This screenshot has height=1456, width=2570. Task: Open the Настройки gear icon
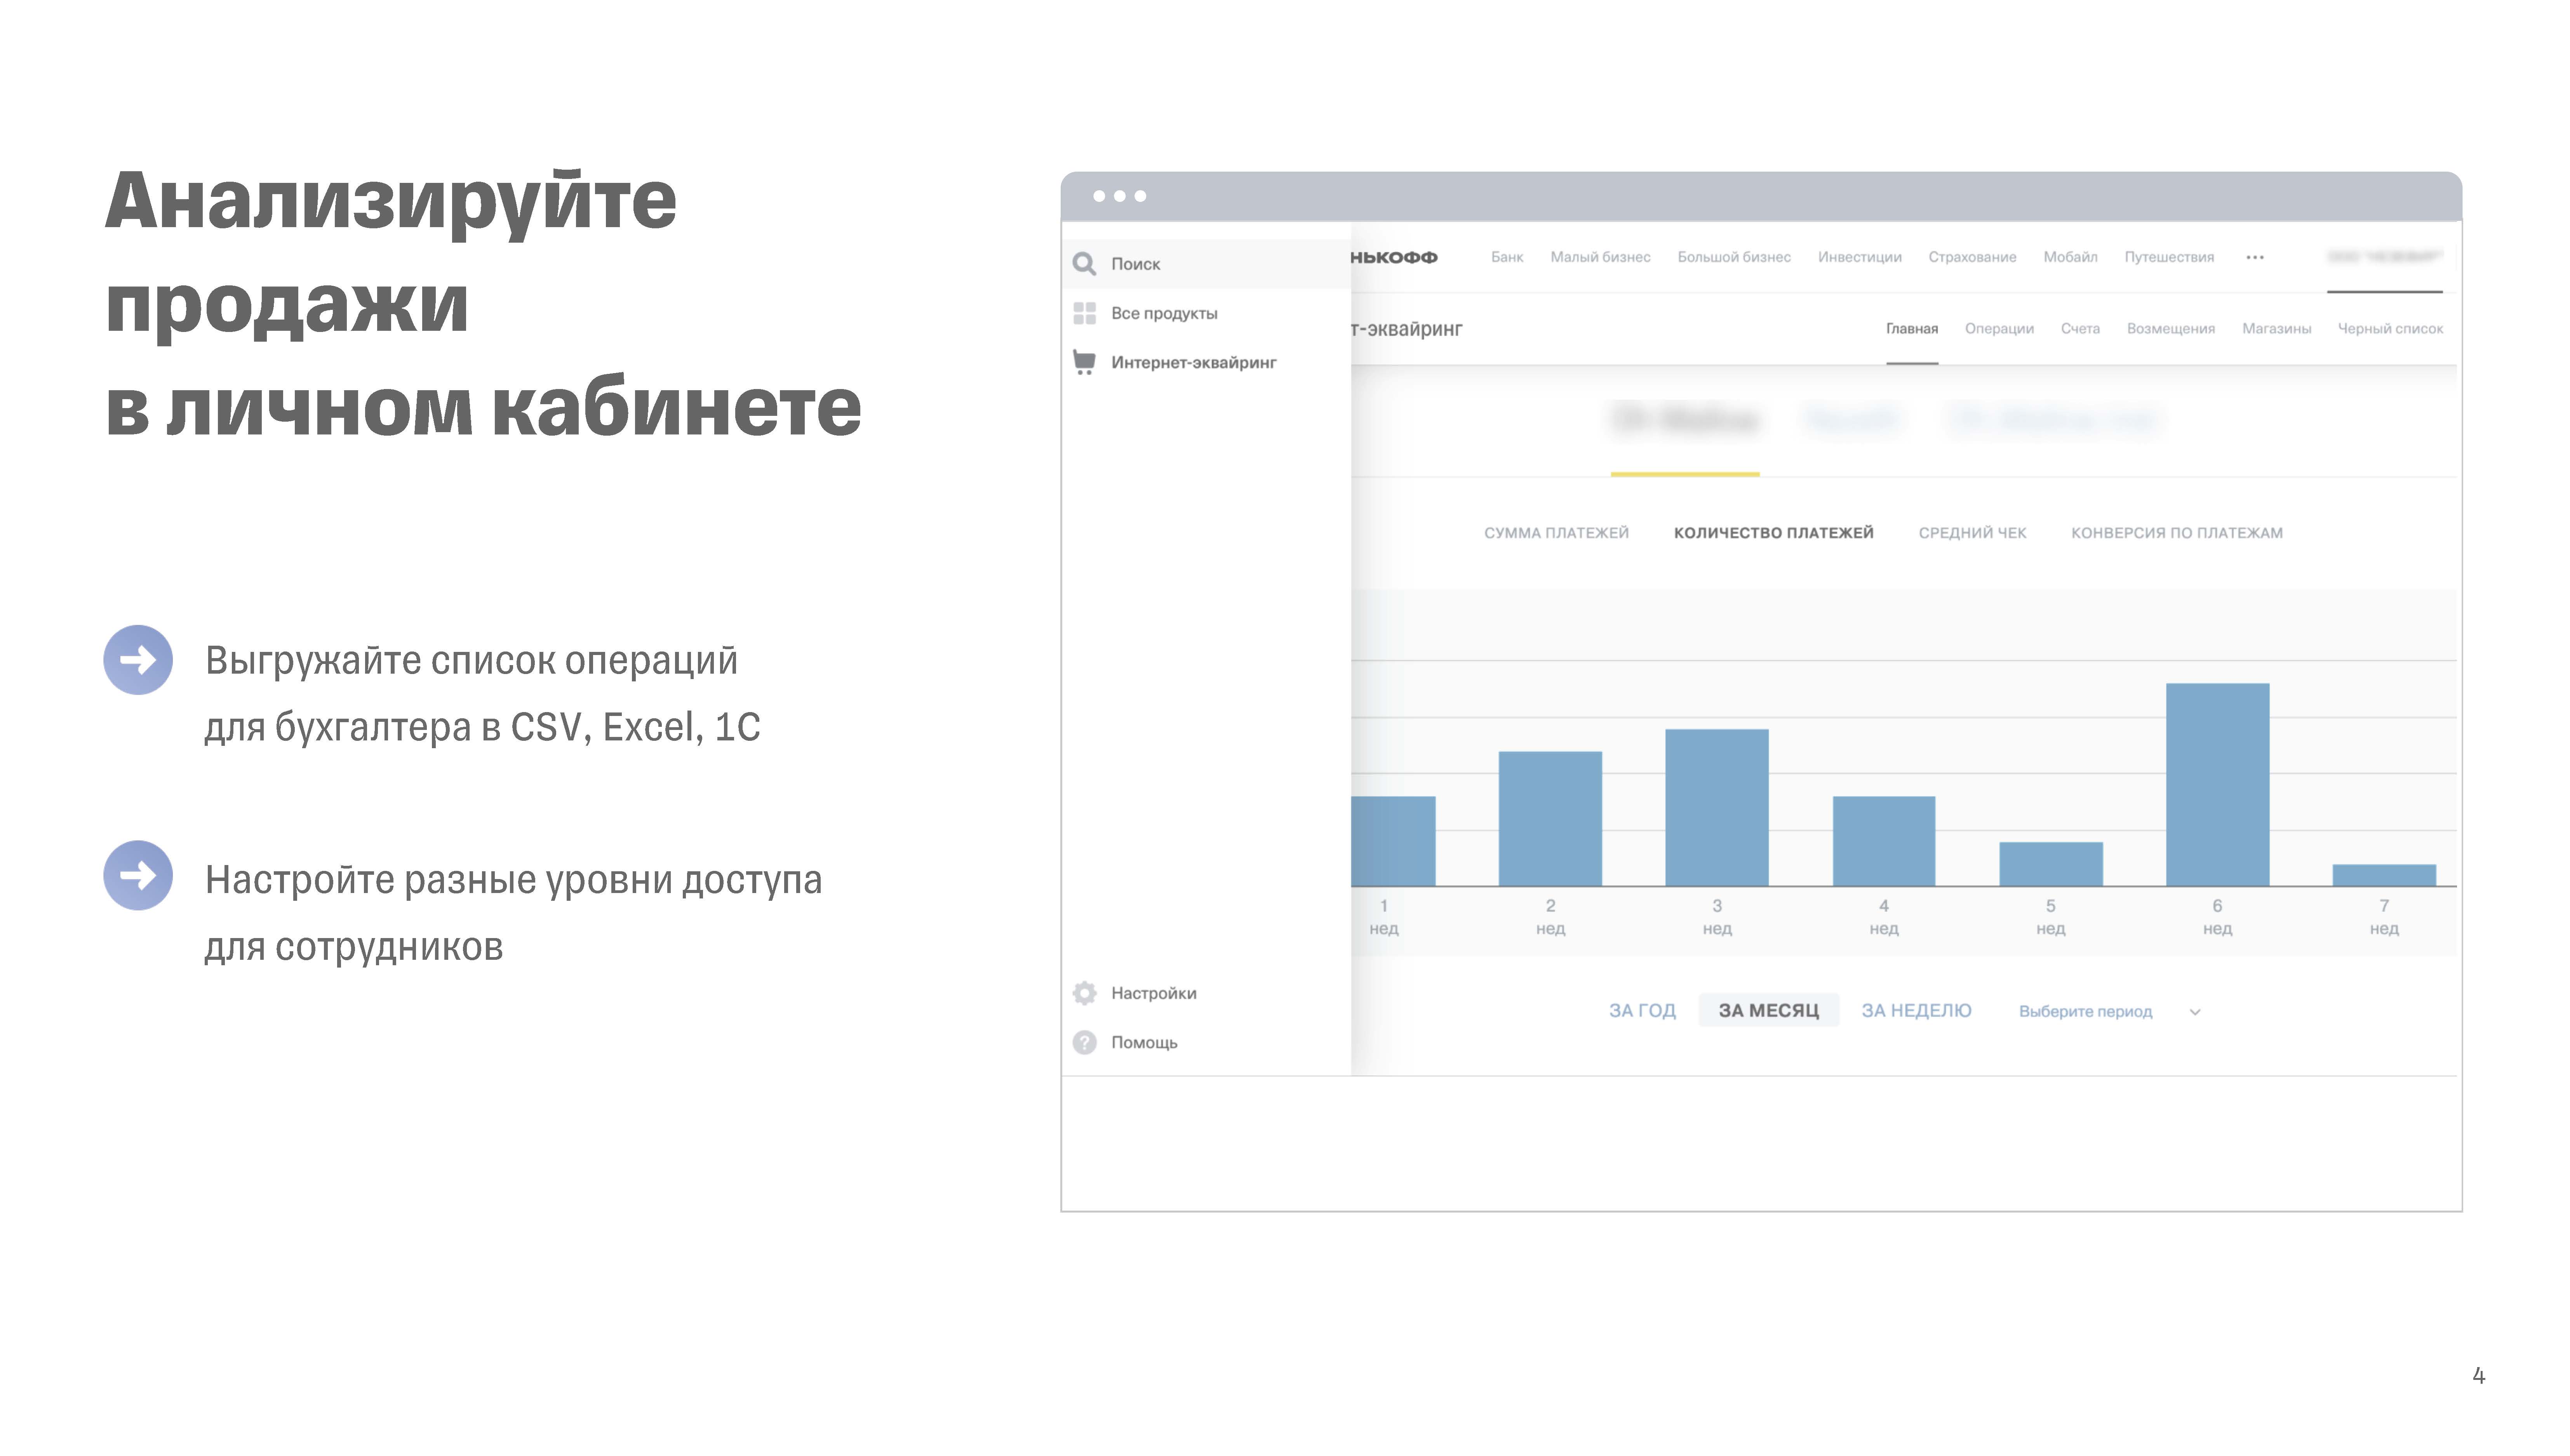tap(1084, 993)
